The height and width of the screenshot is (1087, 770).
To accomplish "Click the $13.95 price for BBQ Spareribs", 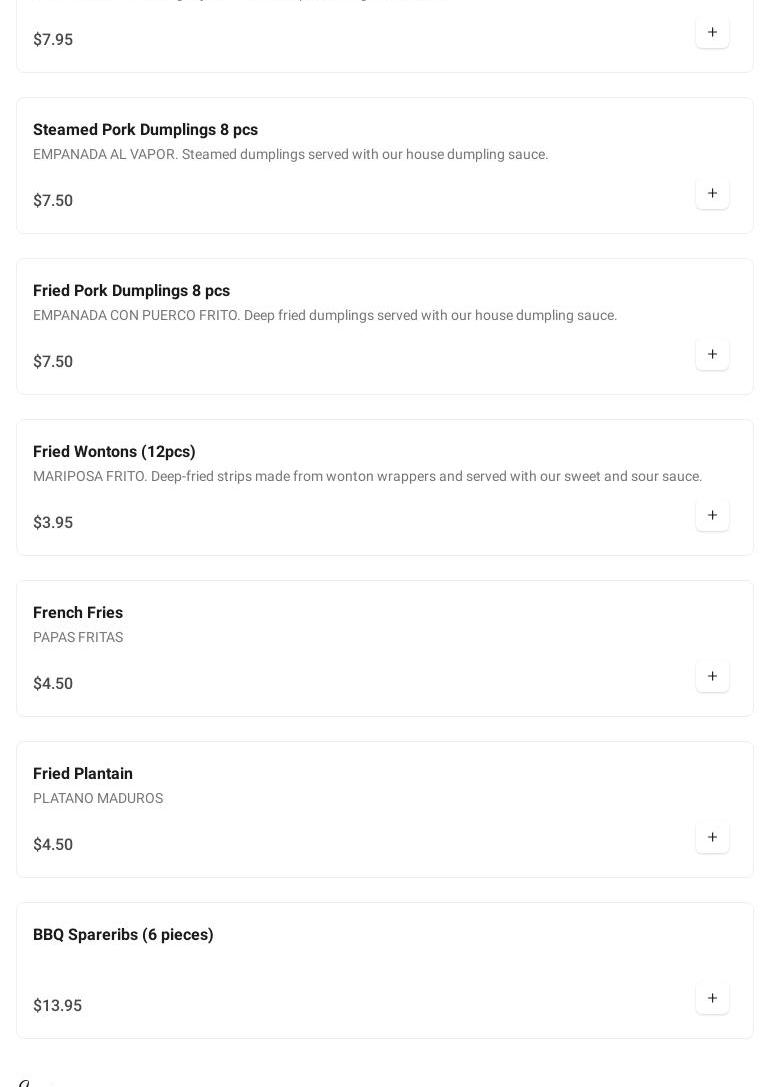I will 57,1006.
